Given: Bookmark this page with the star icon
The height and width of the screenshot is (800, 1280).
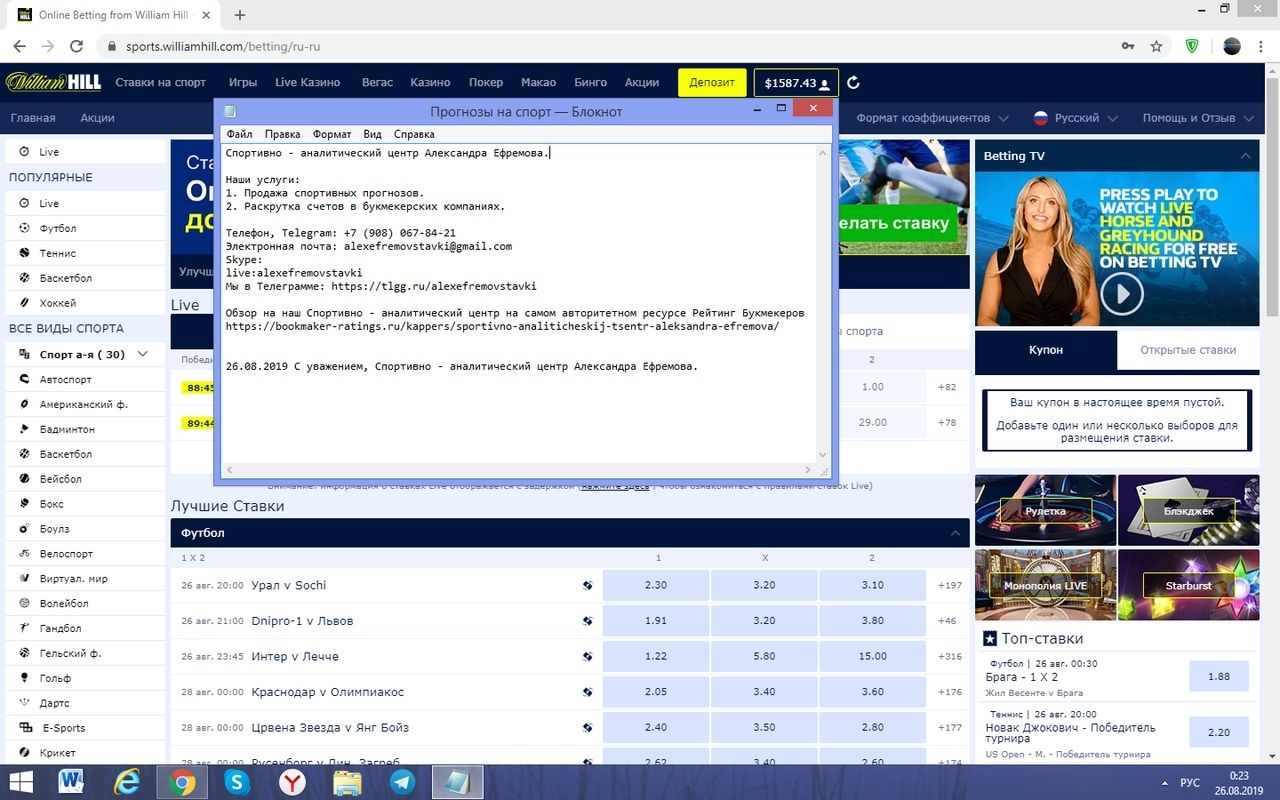Looking at the screenshot, I should pyautogui.click(x=1157, y=46).
